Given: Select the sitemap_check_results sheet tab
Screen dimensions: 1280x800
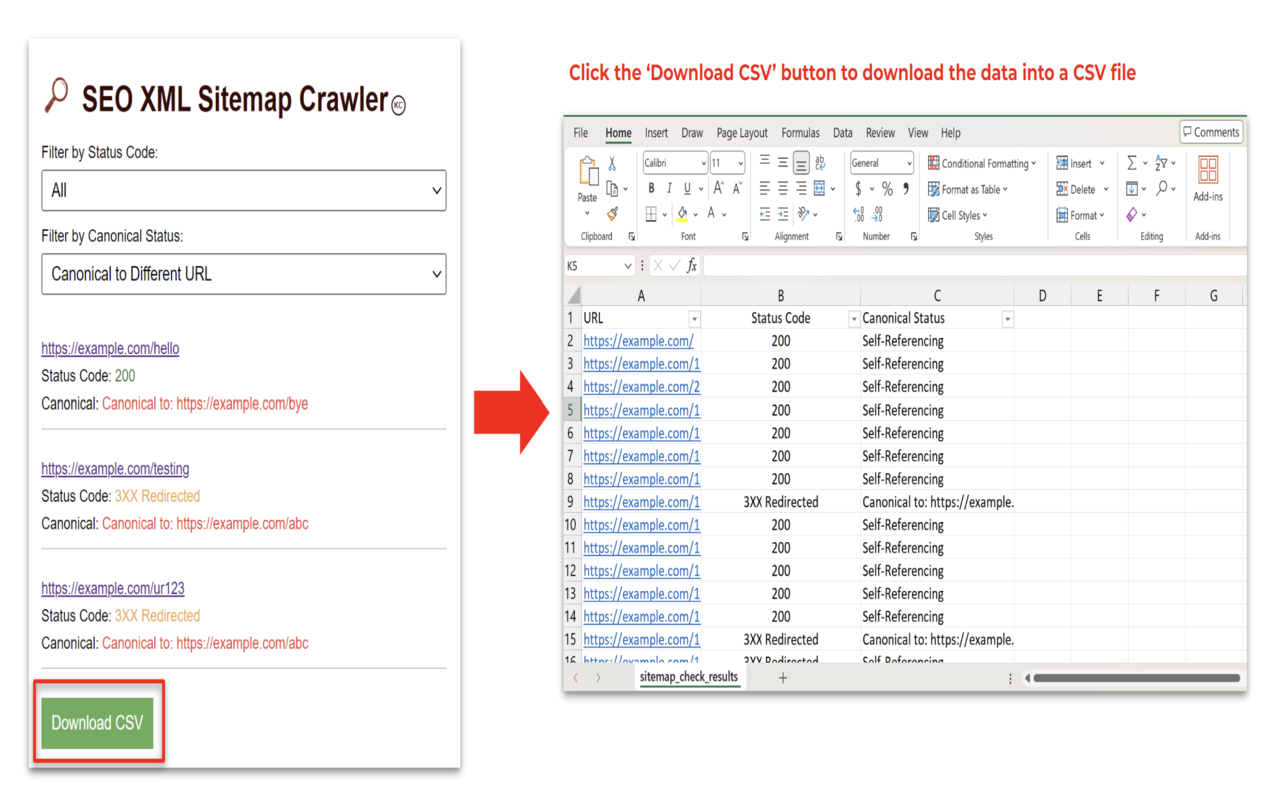Looking at the screenshot, I should 689,677.
